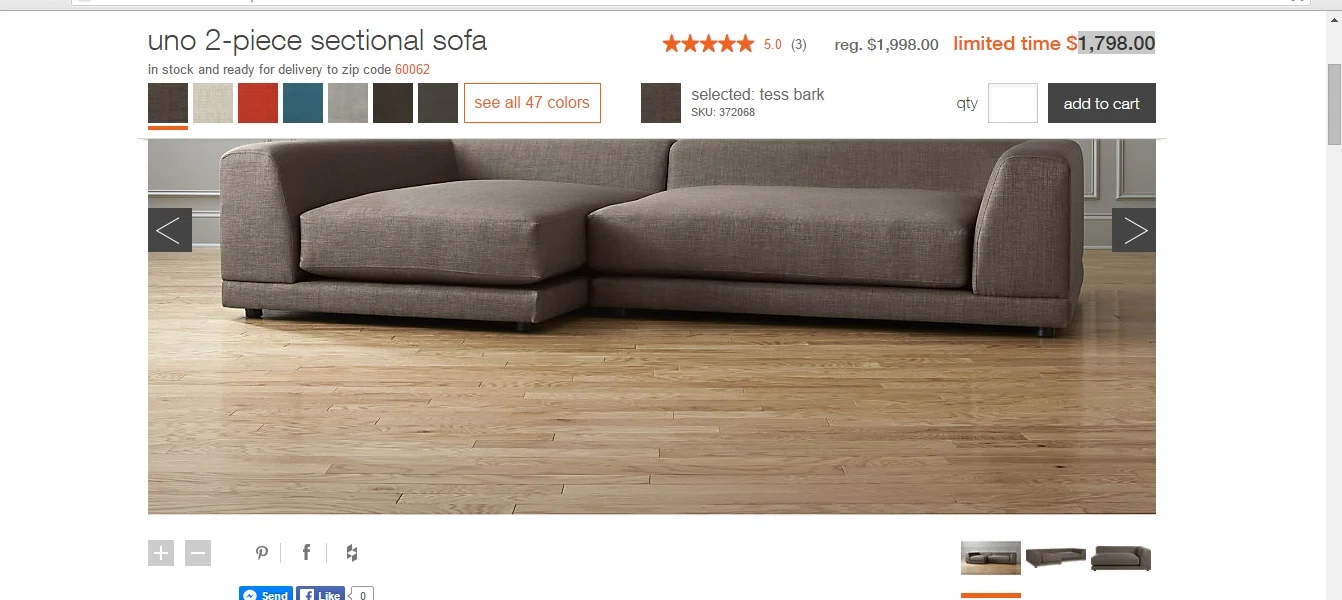1342x600 pixels.
Task: Select the teal blue fabric swatch
Action: [303, 103]
